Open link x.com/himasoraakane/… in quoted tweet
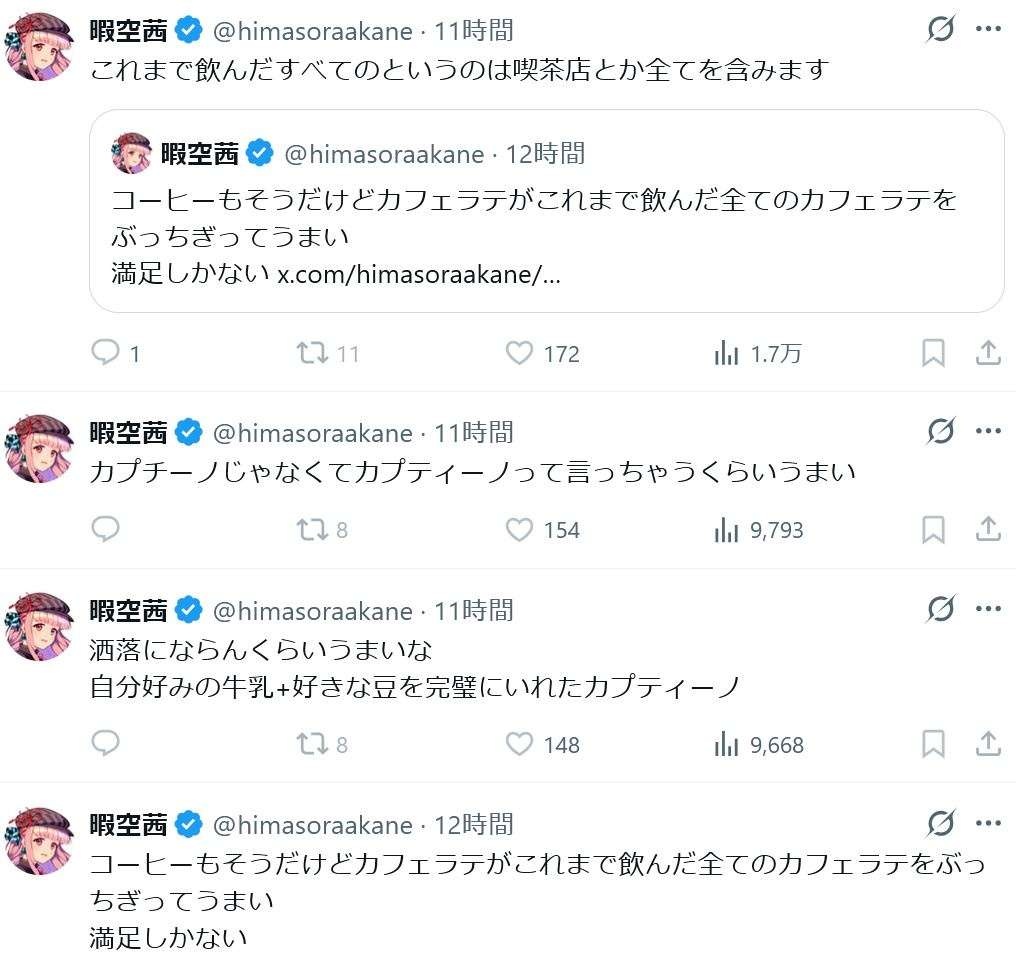 click(418, 275)
